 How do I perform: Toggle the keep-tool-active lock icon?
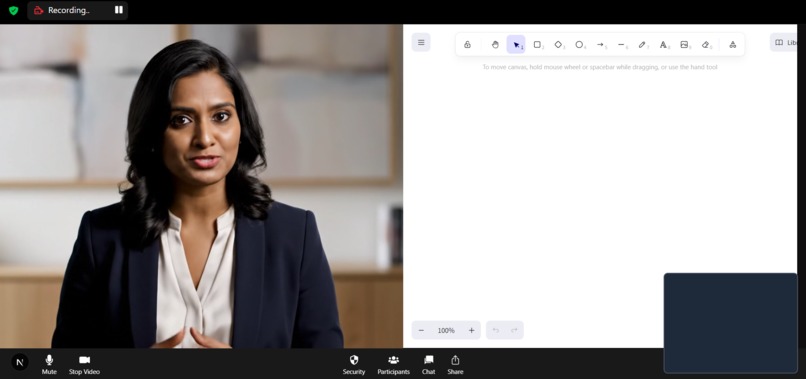(x=467, y=45)
